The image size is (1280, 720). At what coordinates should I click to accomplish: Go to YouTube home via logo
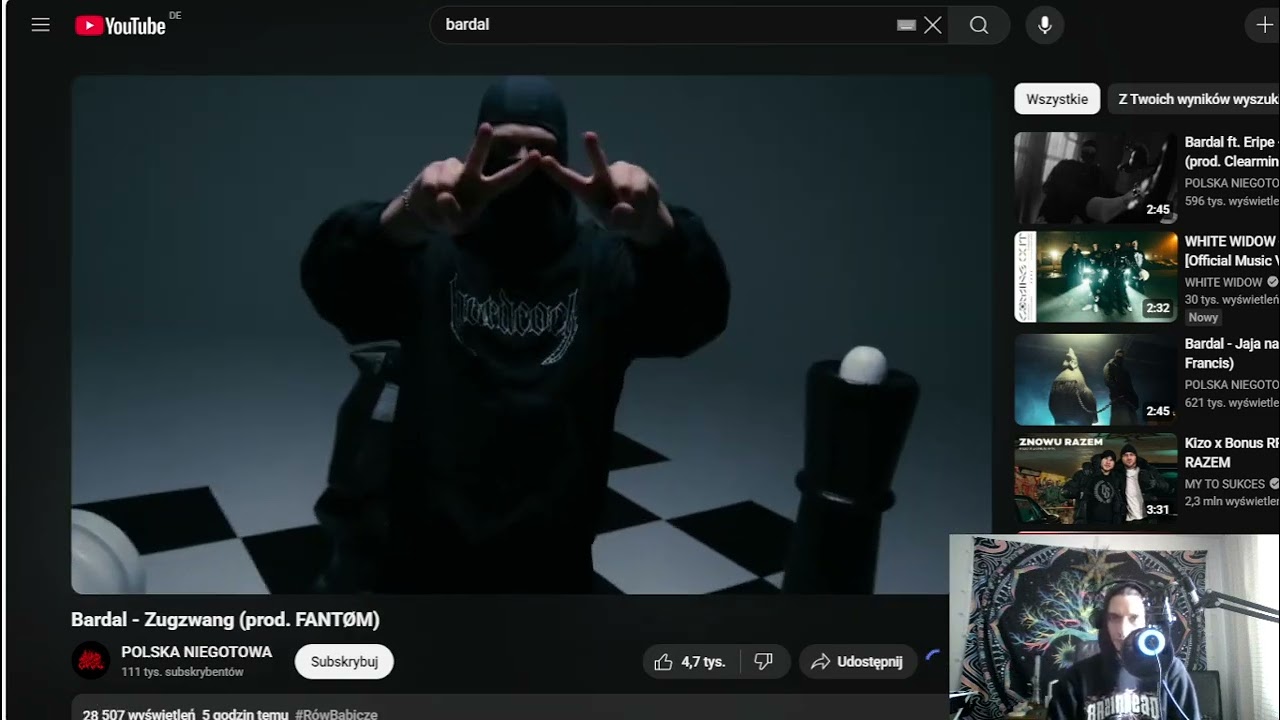click(x=120, y=26)
